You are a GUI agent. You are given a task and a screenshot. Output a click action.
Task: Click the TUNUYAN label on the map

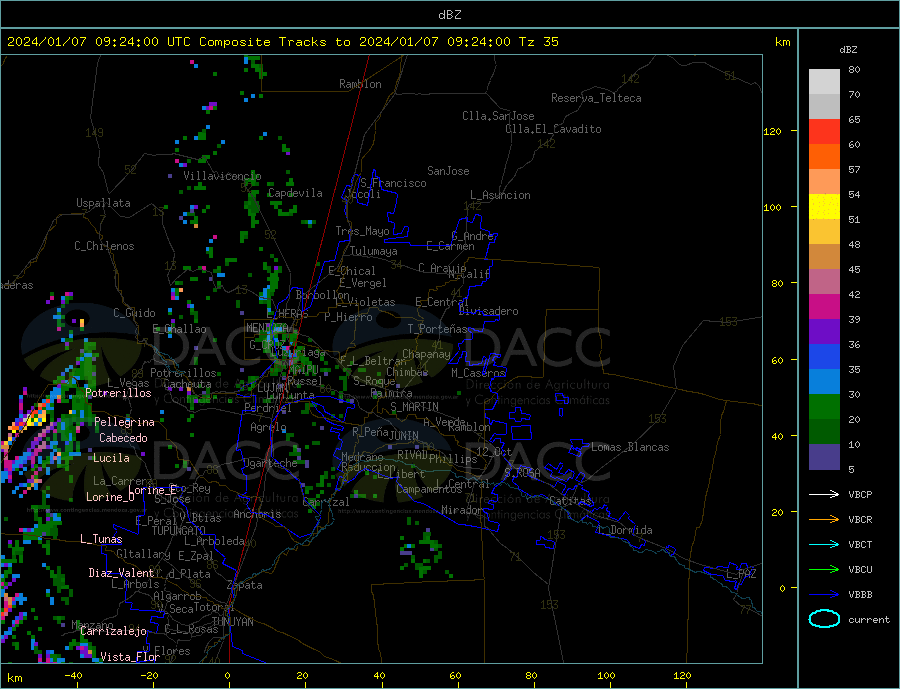232,622
